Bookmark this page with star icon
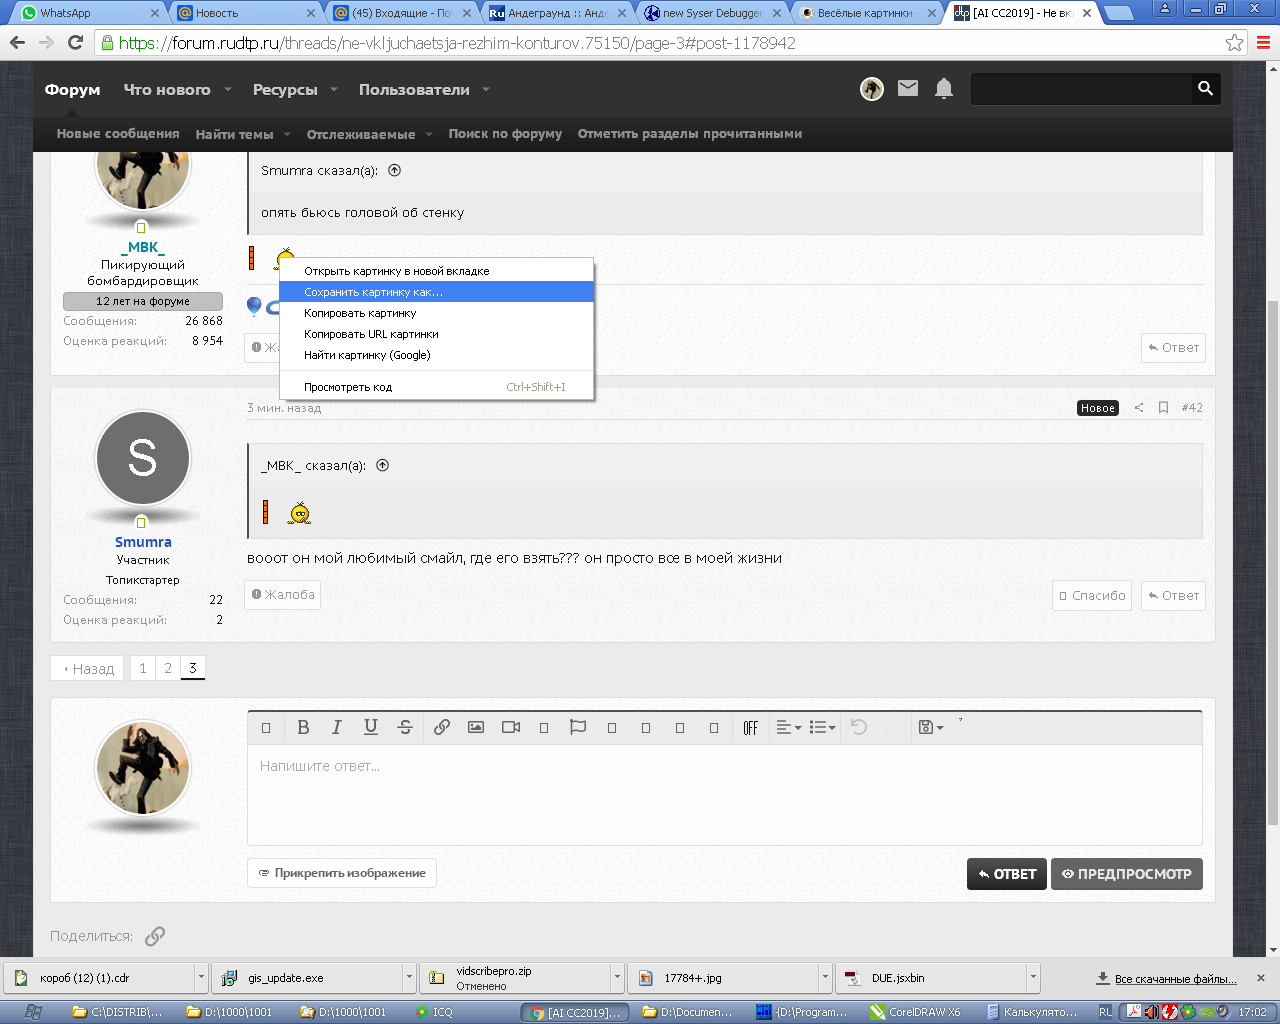This screenshot has height=1024, width=1280. (x=1235, y=43)
